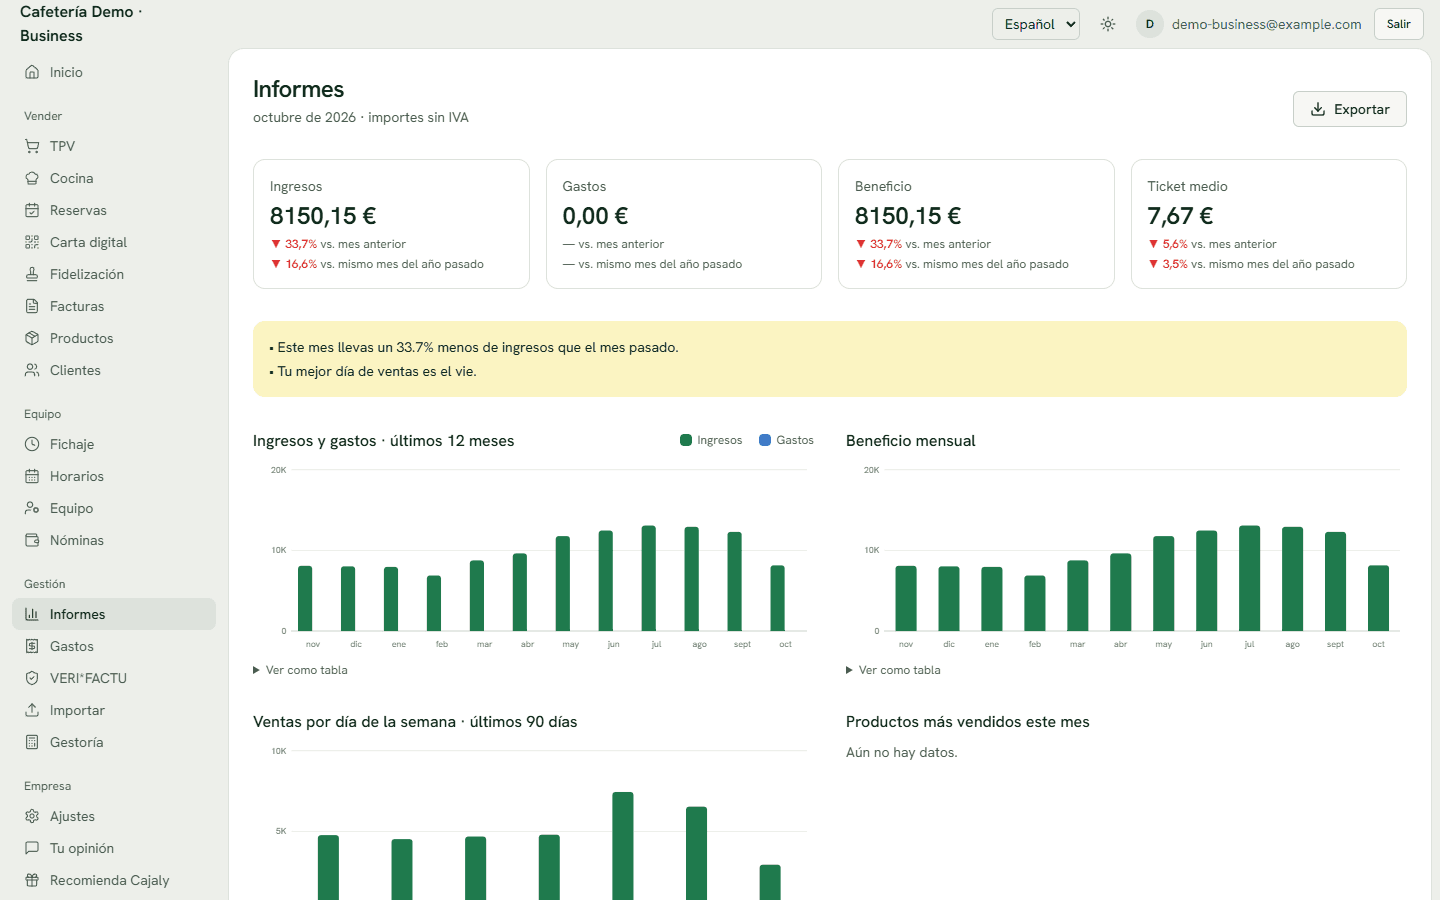Click the Ajustes gear icon

tap(32, 816)
